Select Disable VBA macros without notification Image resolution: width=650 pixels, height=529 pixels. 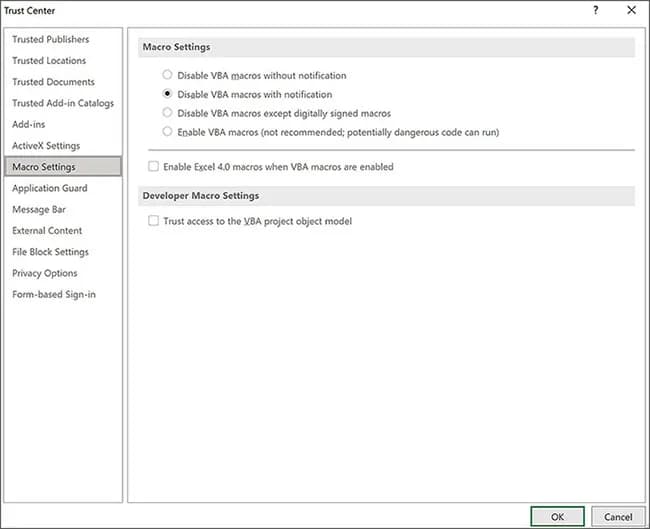pos(167,75)
